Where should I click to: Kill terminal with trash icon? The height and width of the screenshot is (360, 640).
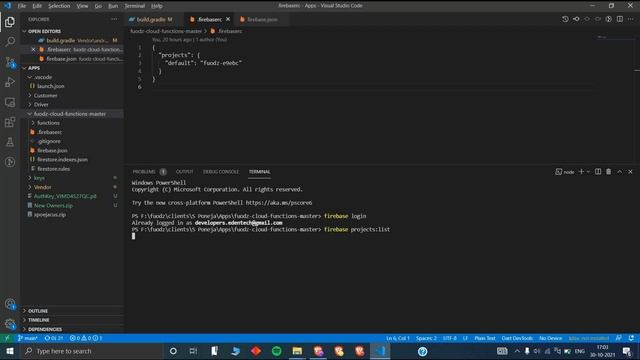pyautogui.click(x=609, y=172)
